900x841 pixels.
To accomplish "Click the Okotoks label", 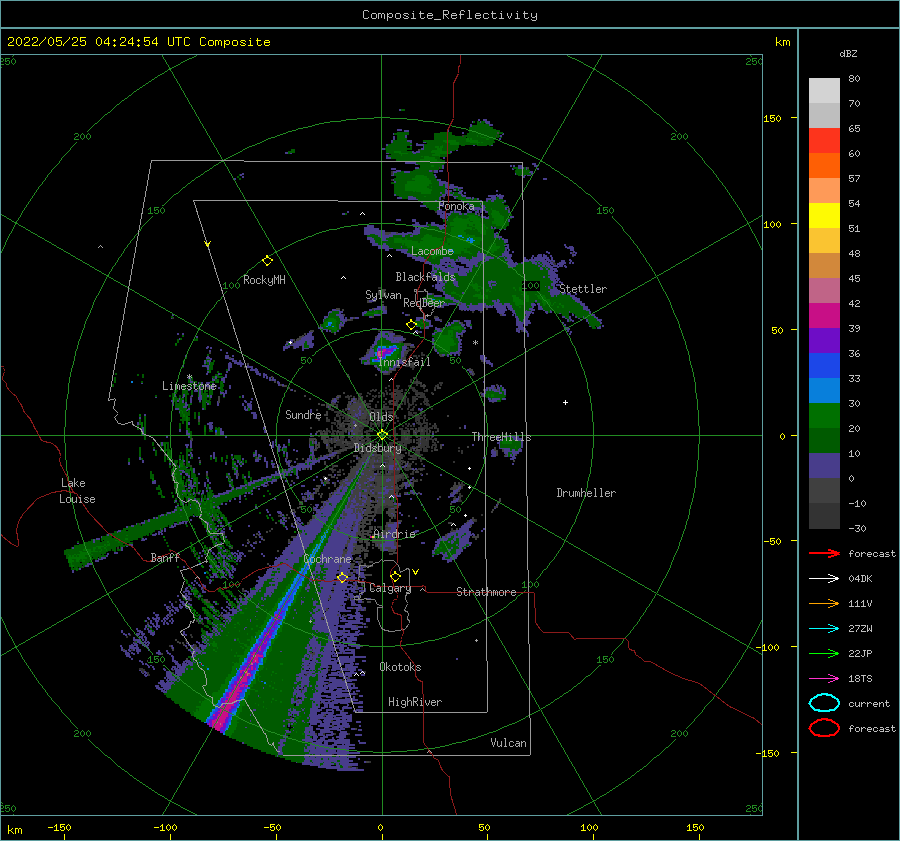I will tap(400, 667).
